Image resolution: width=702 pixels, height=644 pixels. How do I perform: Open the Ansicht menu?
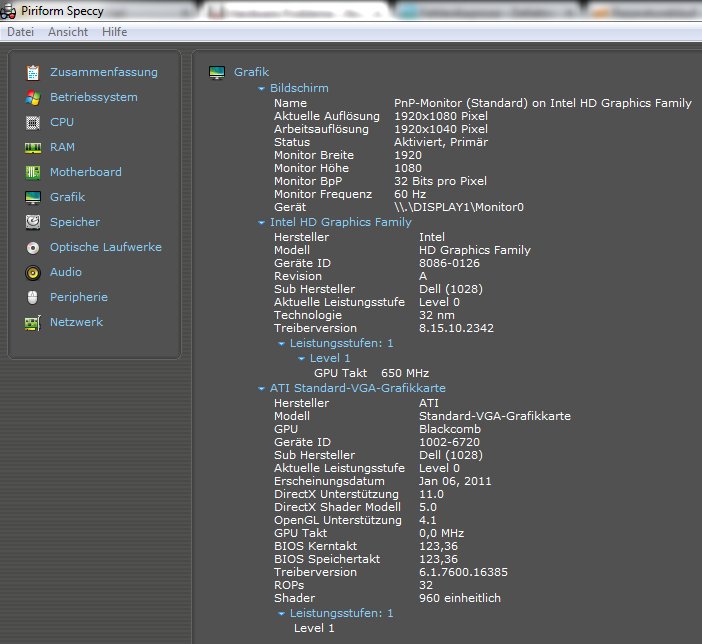68,32
